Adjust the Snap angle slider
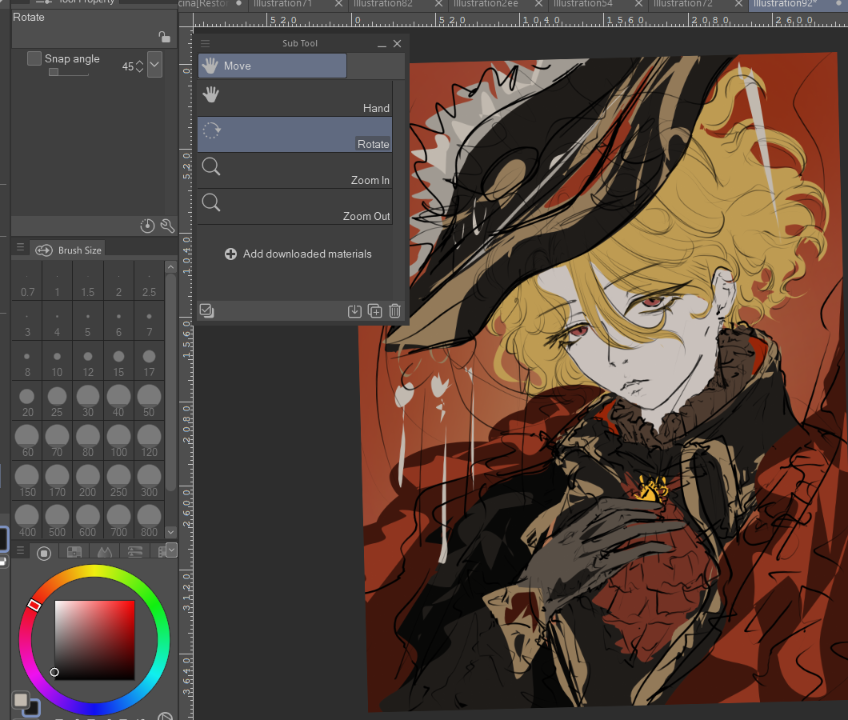848x720 pixels. (x=68, y=72)
